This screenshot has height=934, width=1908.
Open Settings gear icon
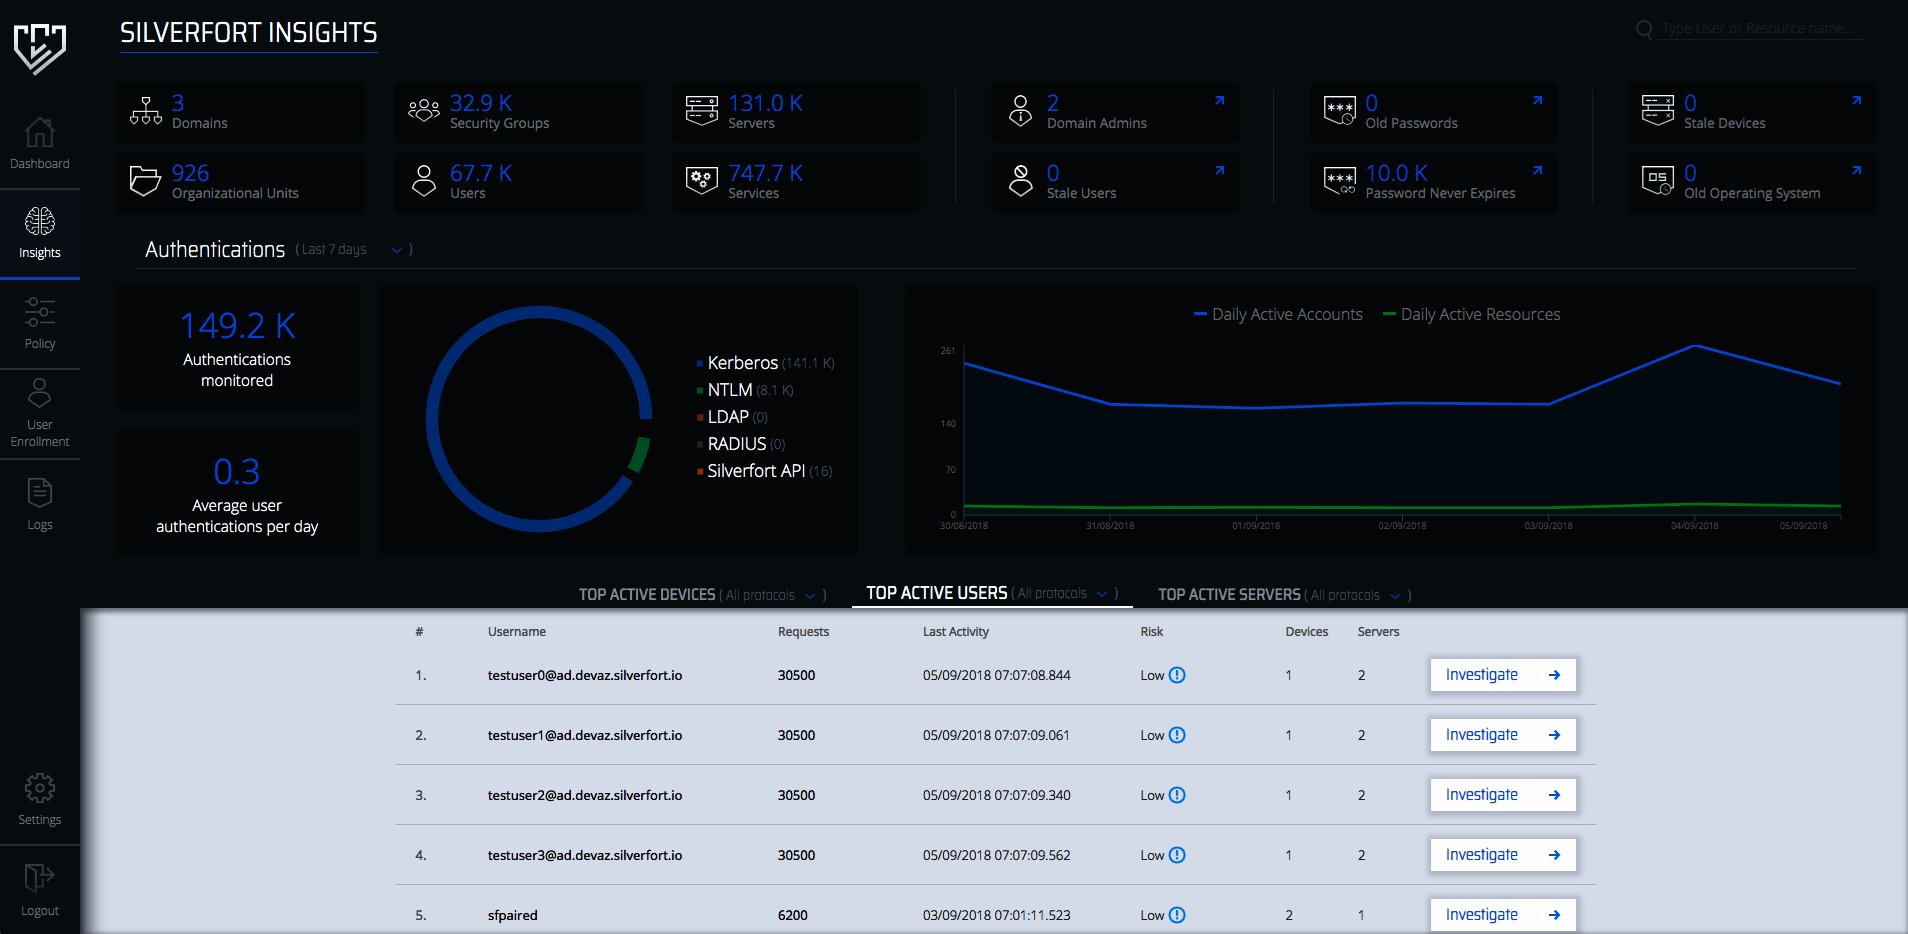pyautogui.click(x=40, y=788)
